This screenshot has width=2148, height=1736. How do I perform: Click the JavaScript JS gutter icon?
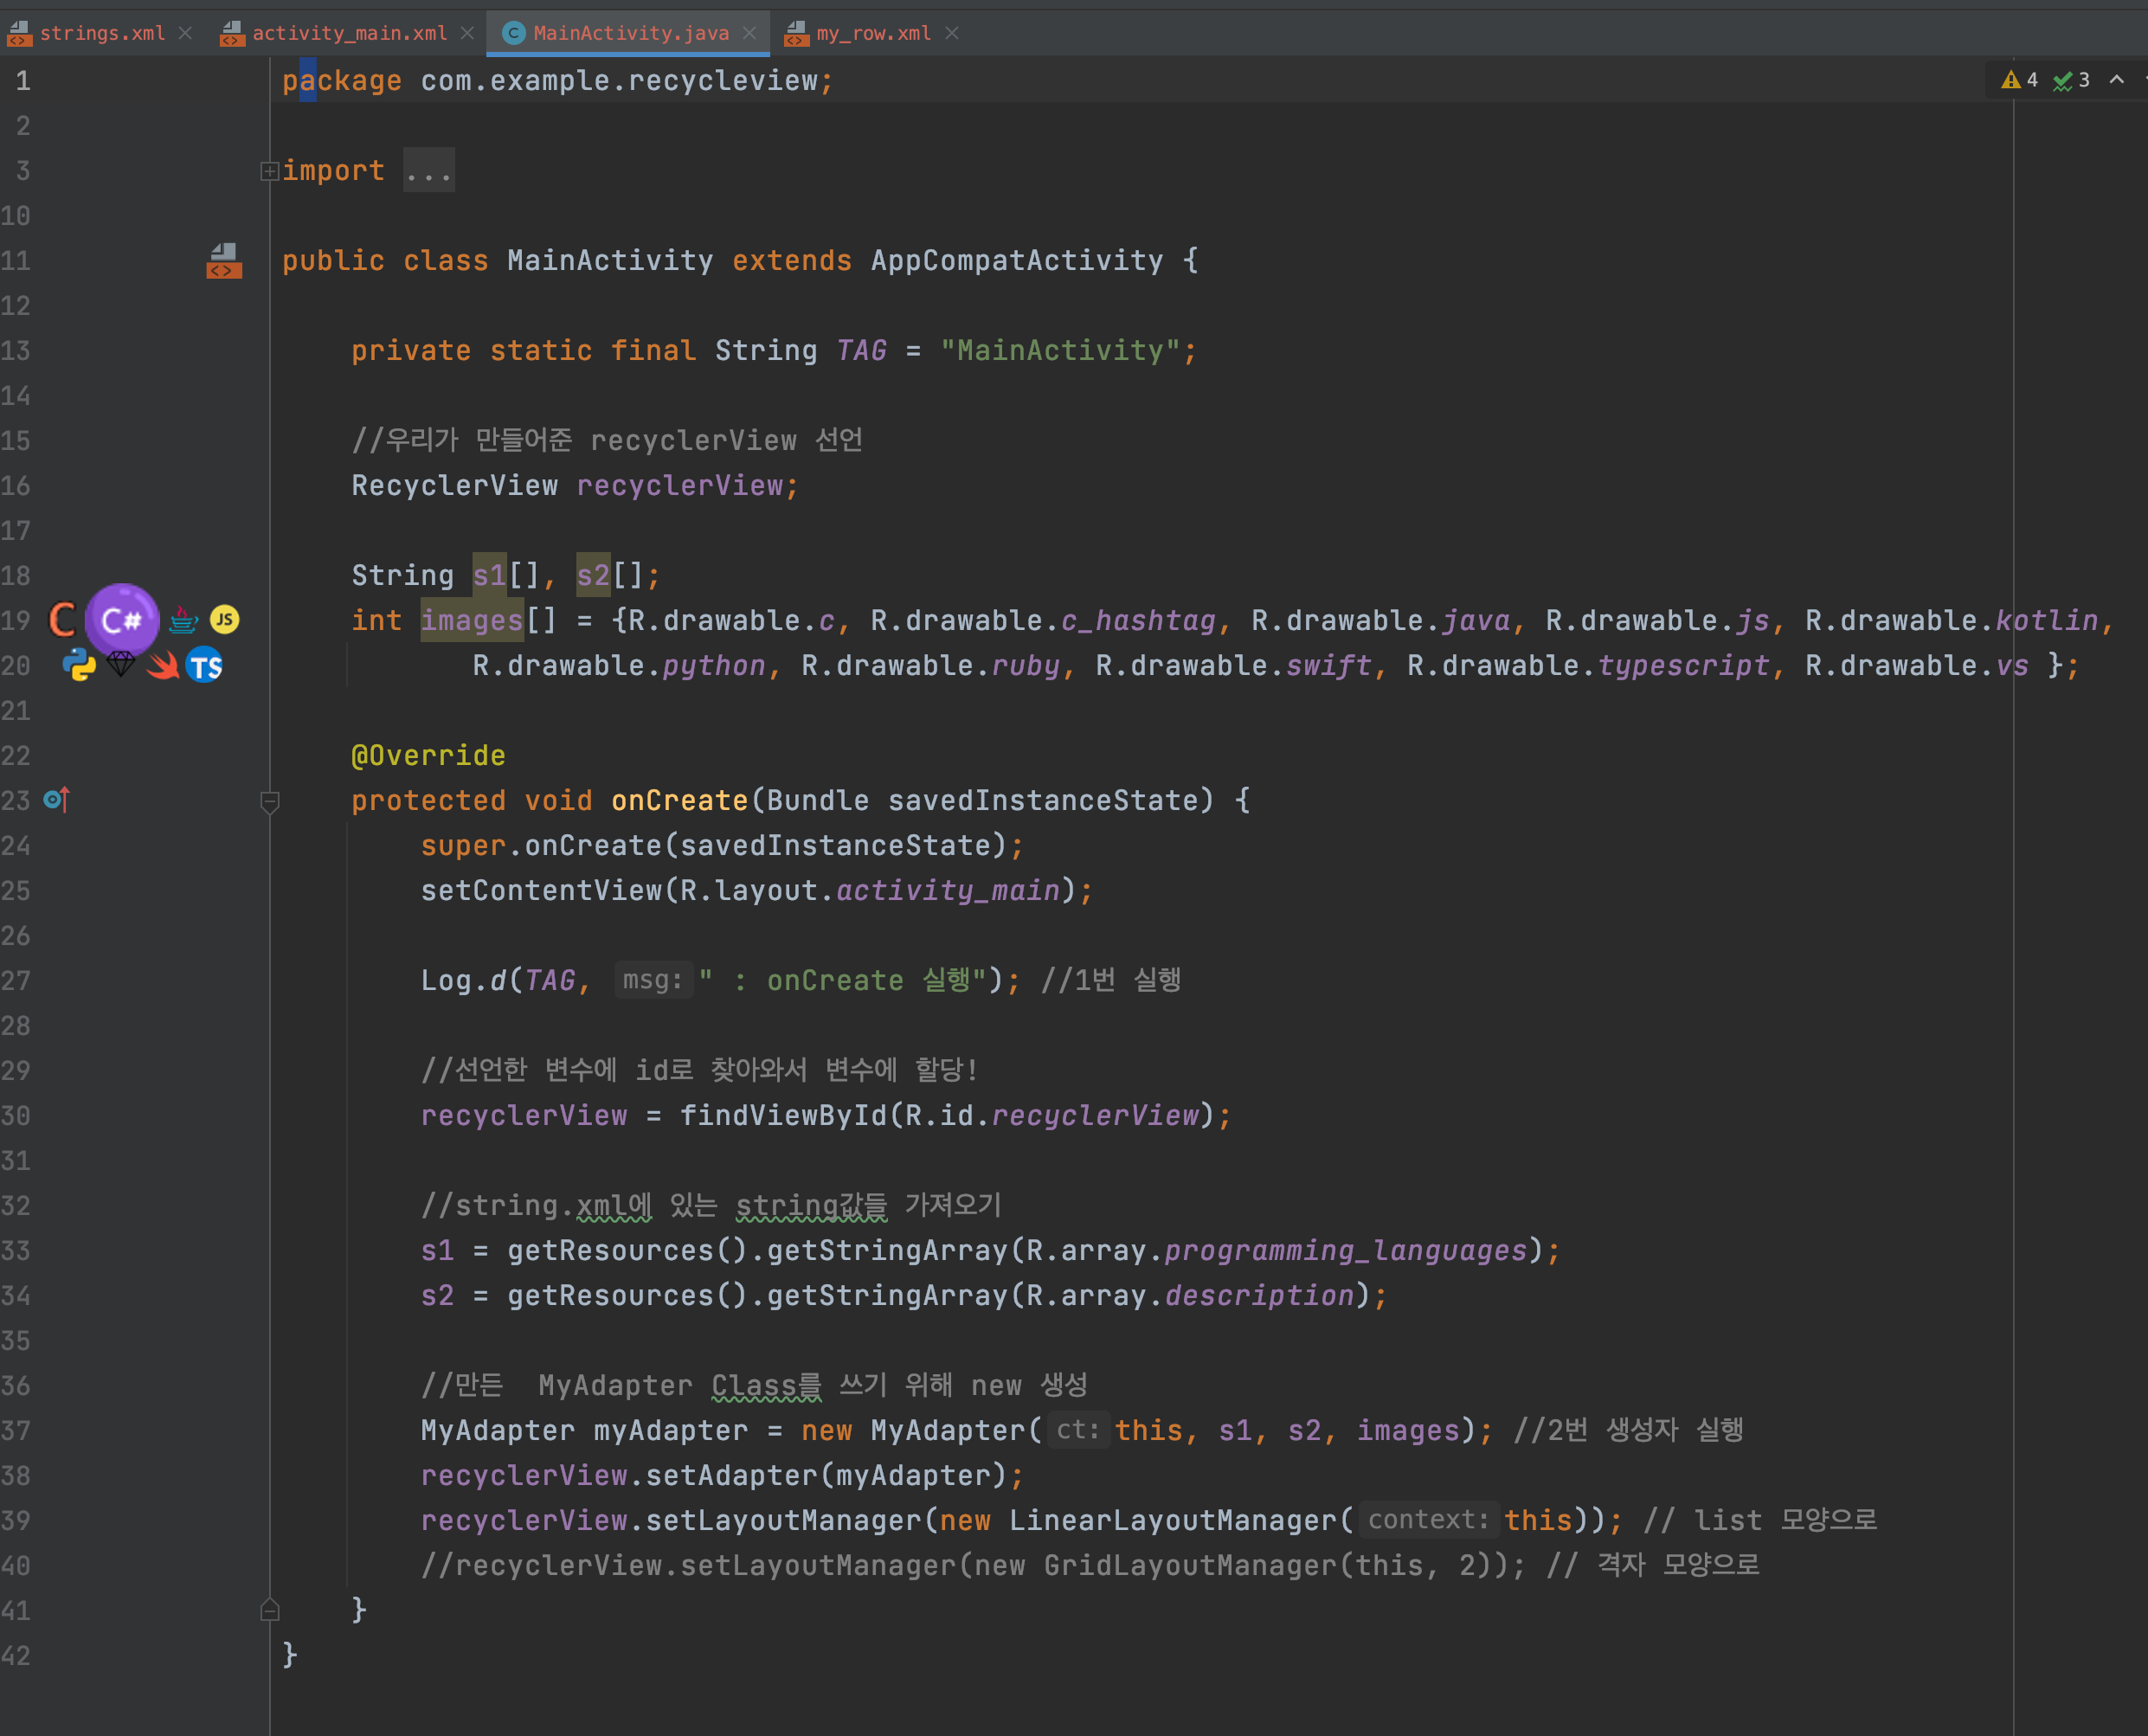(224, 620)
